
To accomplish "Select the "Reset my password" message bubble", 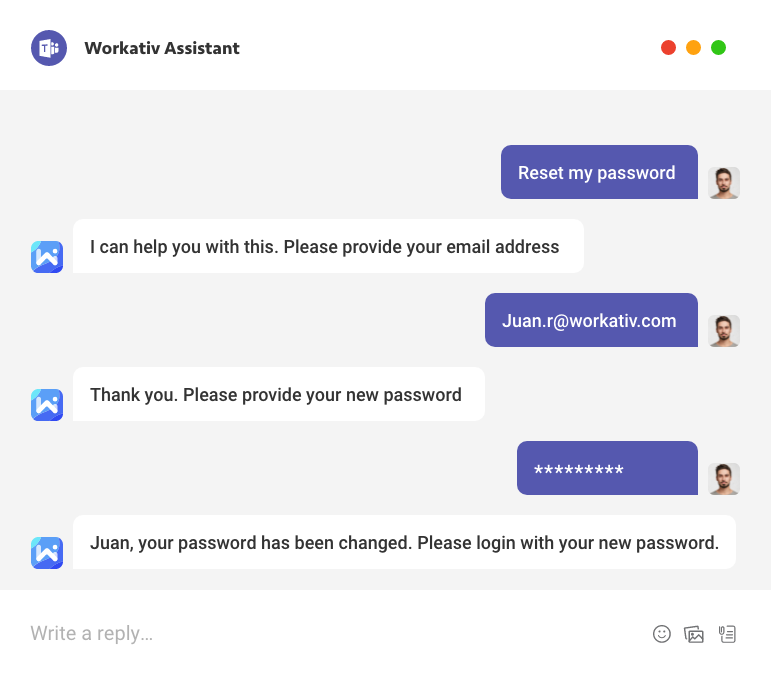I will tap(598, 172).
